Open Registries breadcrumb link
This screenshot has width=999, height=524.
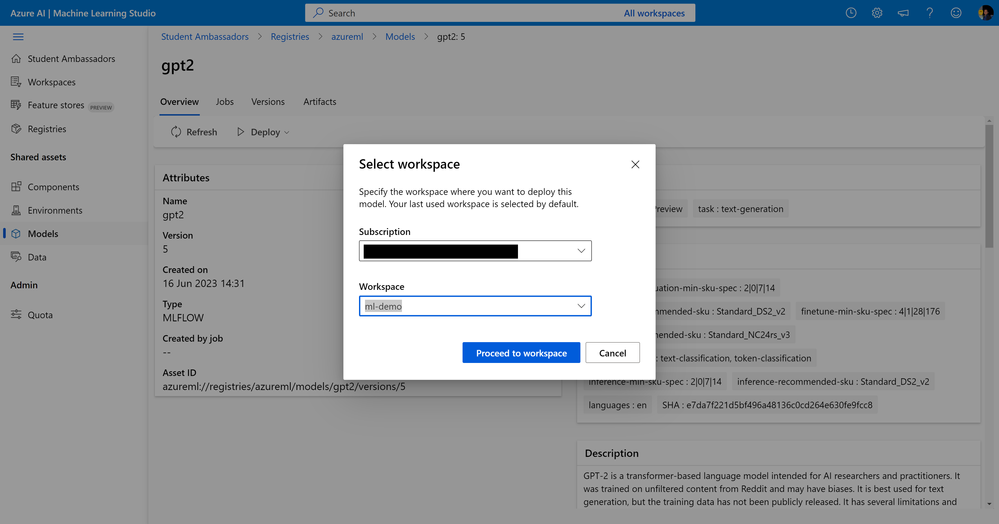290,37
